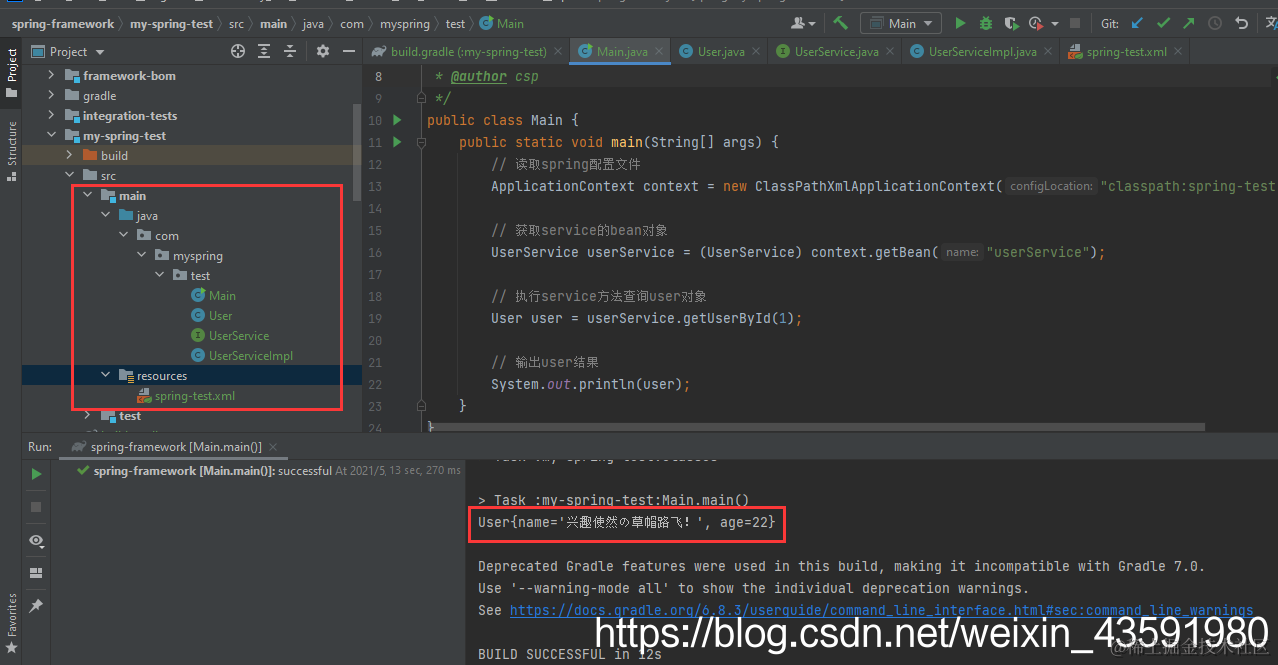Close the Main.java editor tab

659,51
